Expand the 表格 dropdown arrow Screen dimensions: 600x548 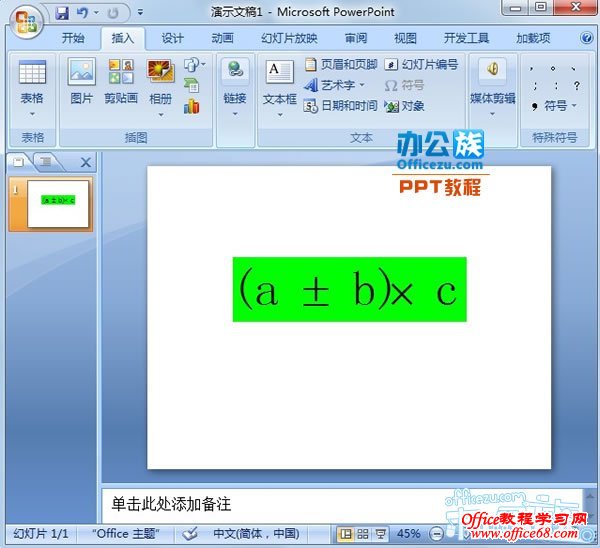(x=32, y=114)
